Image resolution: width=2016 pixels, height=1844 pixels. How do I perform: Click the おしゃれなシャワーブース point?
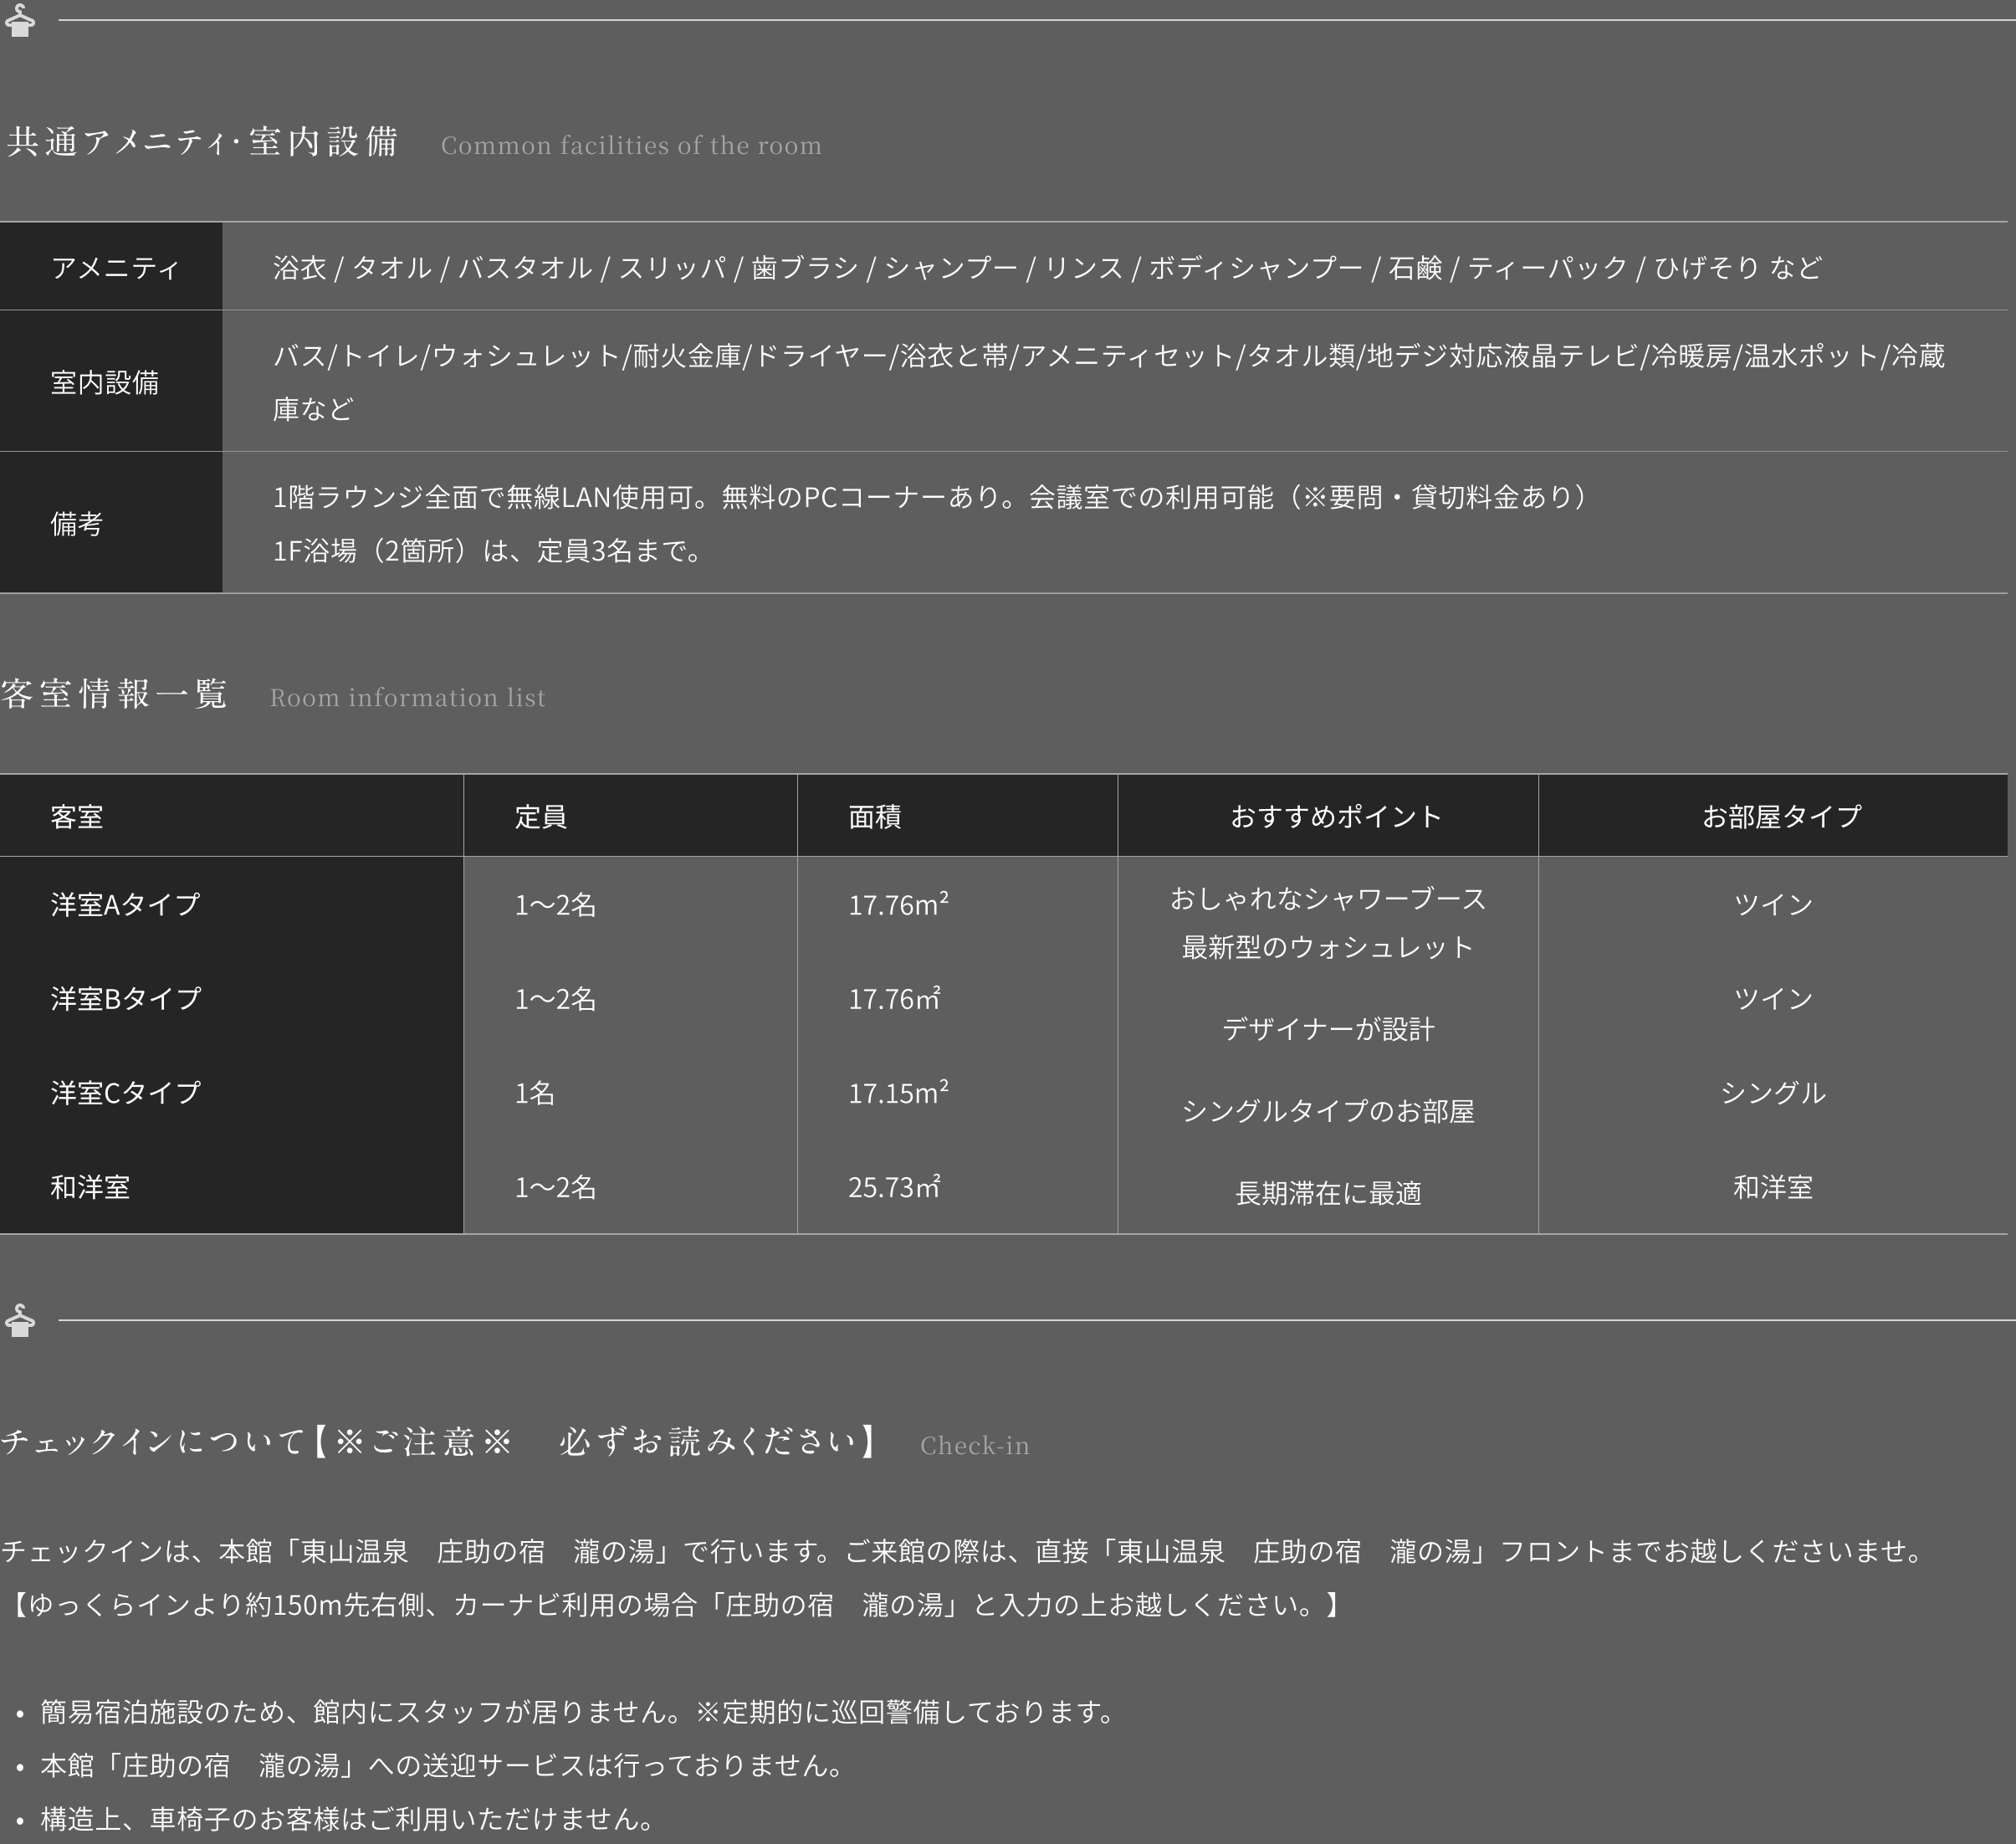click(x=1328, y=898)
